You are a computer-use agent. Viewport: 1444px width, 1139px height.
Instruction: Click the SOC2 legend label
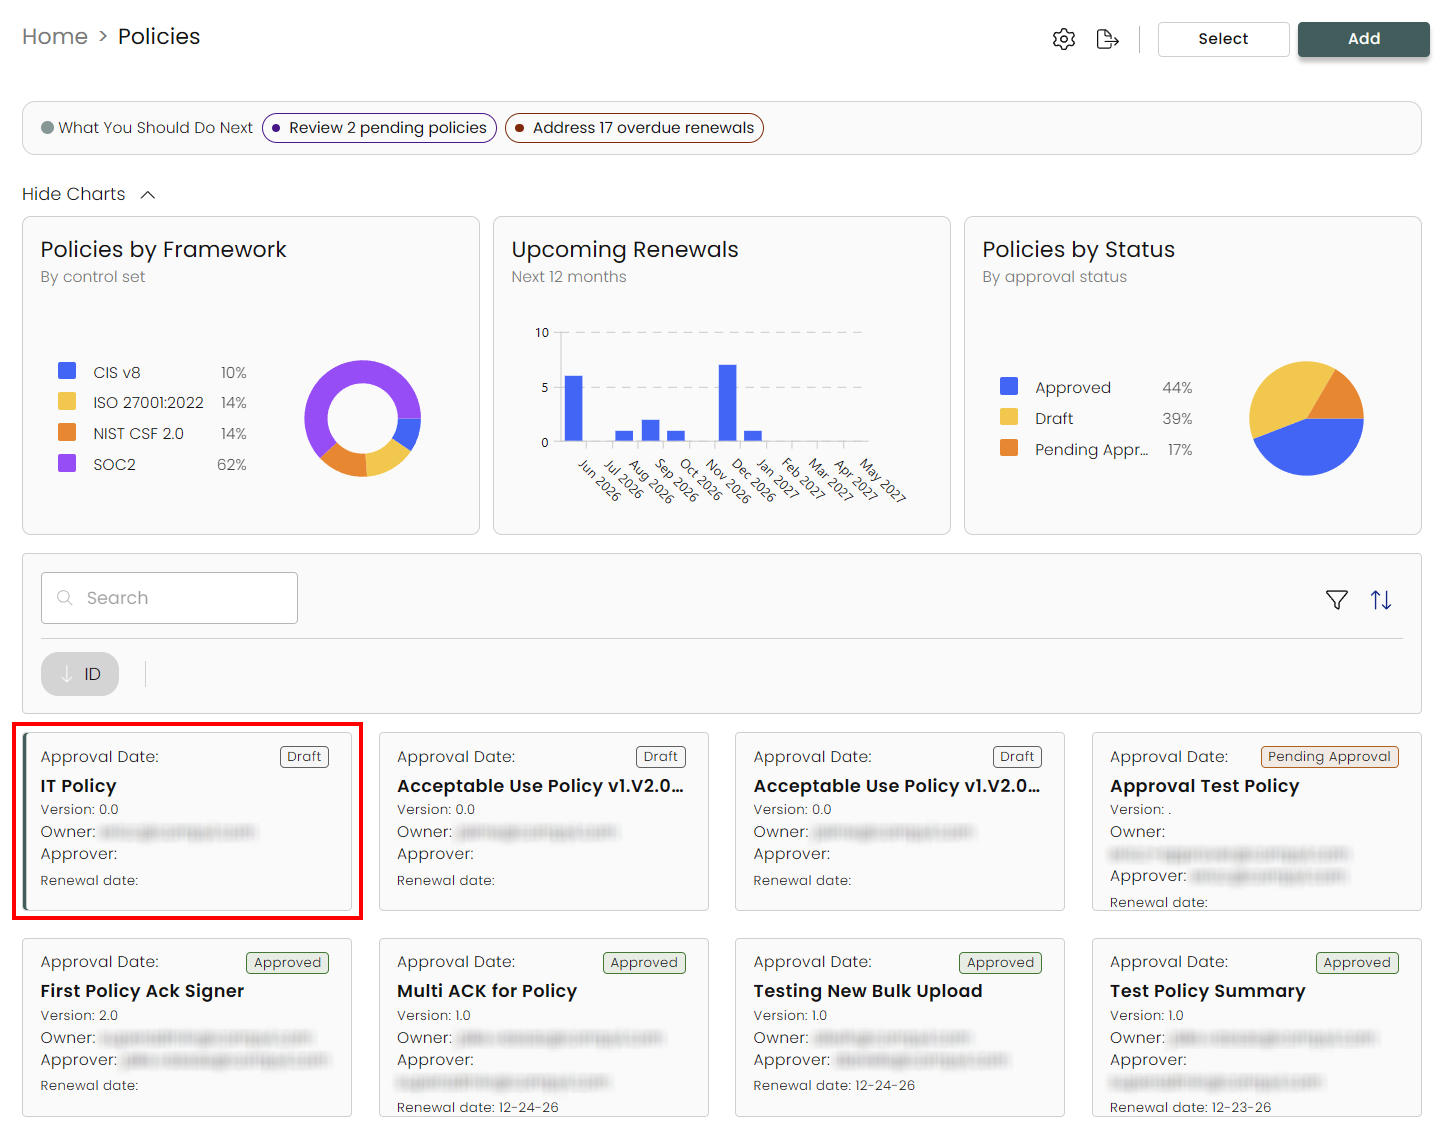click(x=114, y=464)
